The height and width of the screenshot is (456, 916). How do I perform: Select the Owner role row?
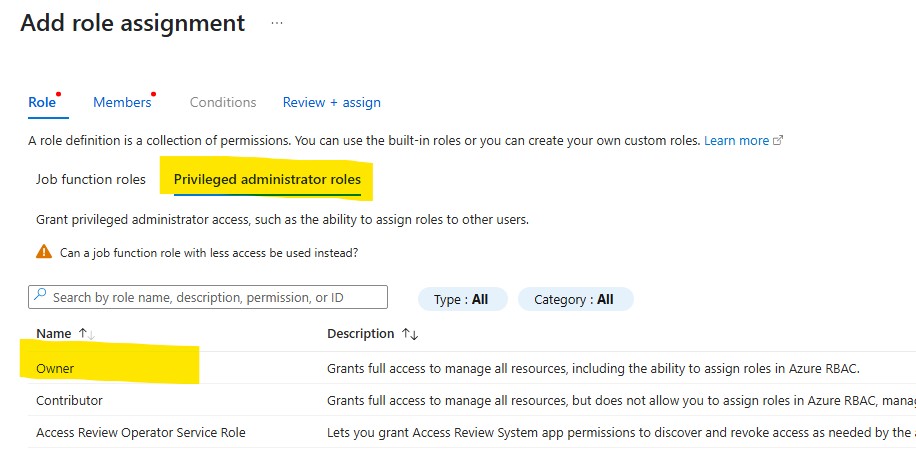coord(472,368)
